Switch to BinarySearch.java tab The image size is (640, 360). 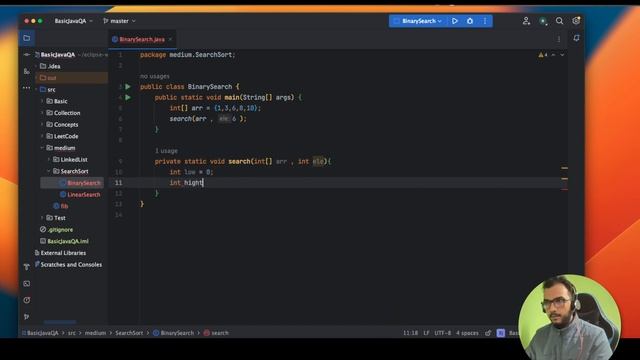coord(142,39)
